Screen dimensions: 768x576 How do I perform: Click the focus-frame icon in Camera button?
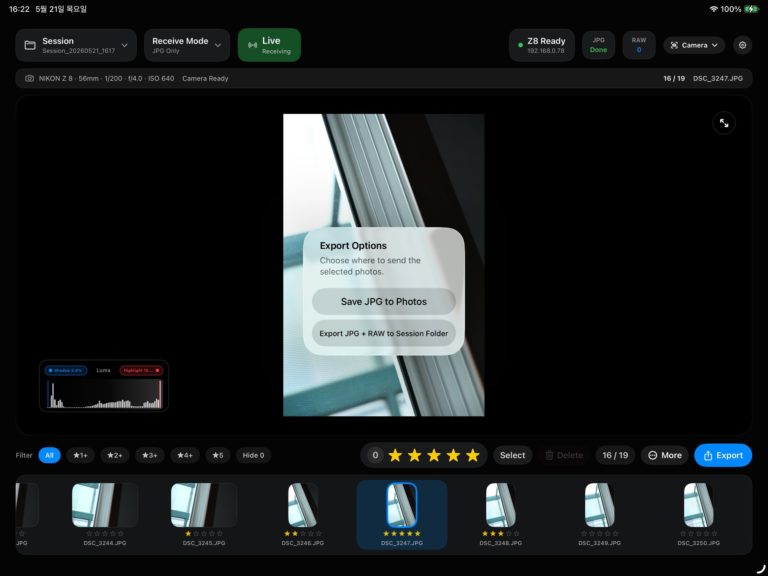pyautogui.click(x=674, y=45)
